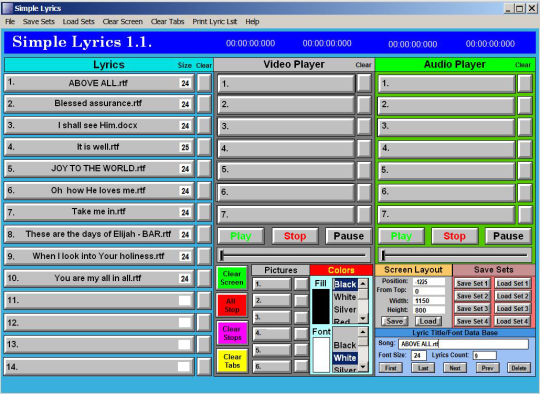The height and width of the screenshot is (394, 540).
Task: Open the Print Lyric List menu
Action: pyautogui.click(x=215, y=21)
